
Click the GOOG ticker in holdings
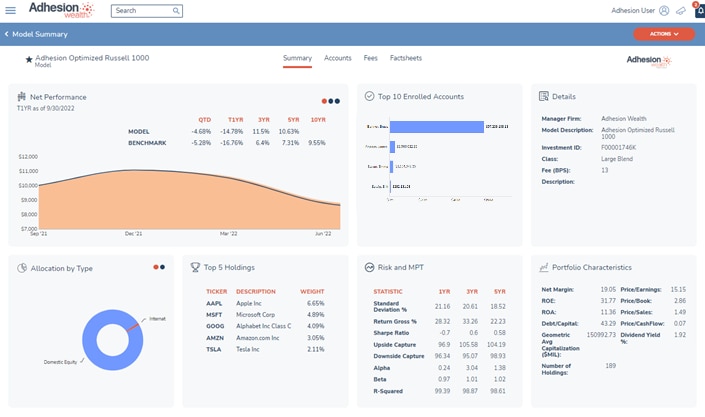(x=215, y=326)
